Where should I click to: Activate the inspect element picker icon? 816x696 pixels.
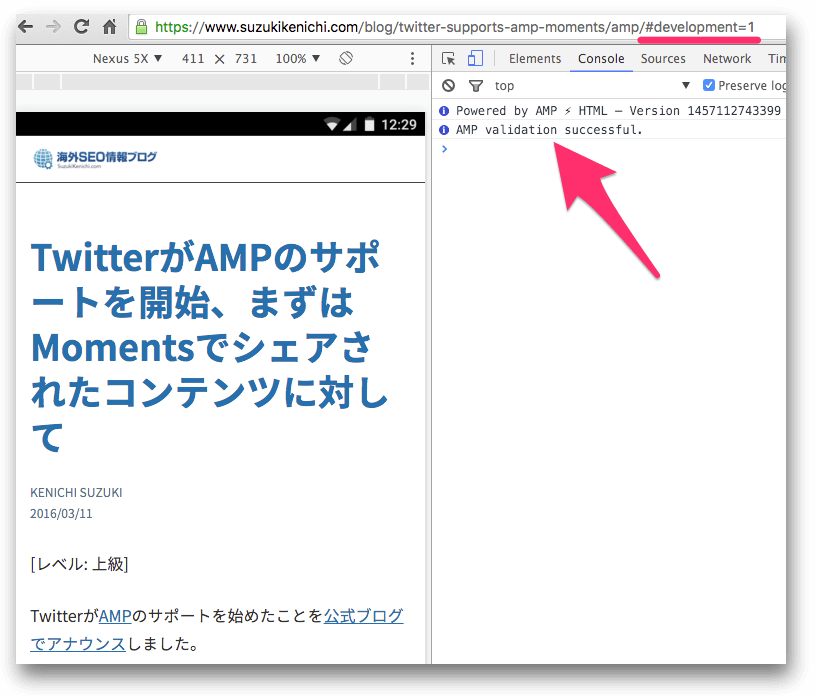click(448, 58)
